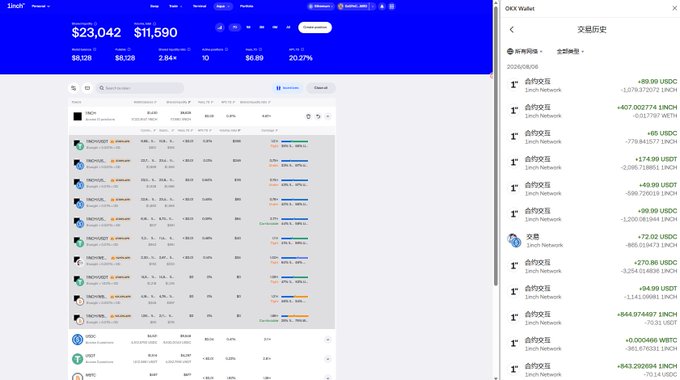Select the chart view icon beside time ranges
Image resolution: width=680 pixels, height=380 pixels.
coord(220,27)
